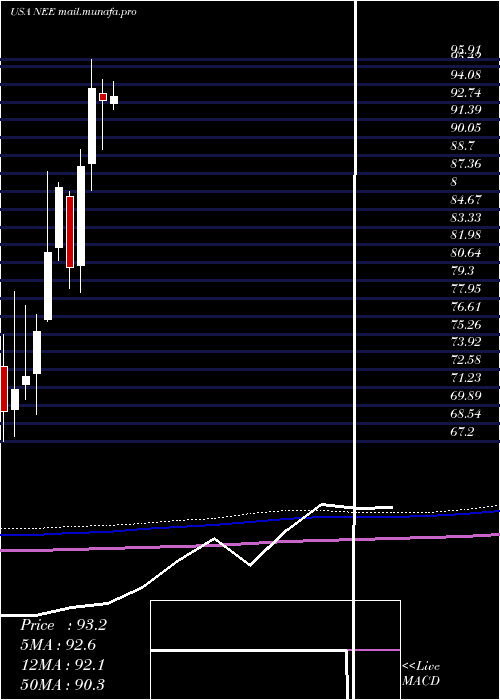Click the '<<Live MACD' label
This screenshot has width=500, height=700.
pos(421,673)
